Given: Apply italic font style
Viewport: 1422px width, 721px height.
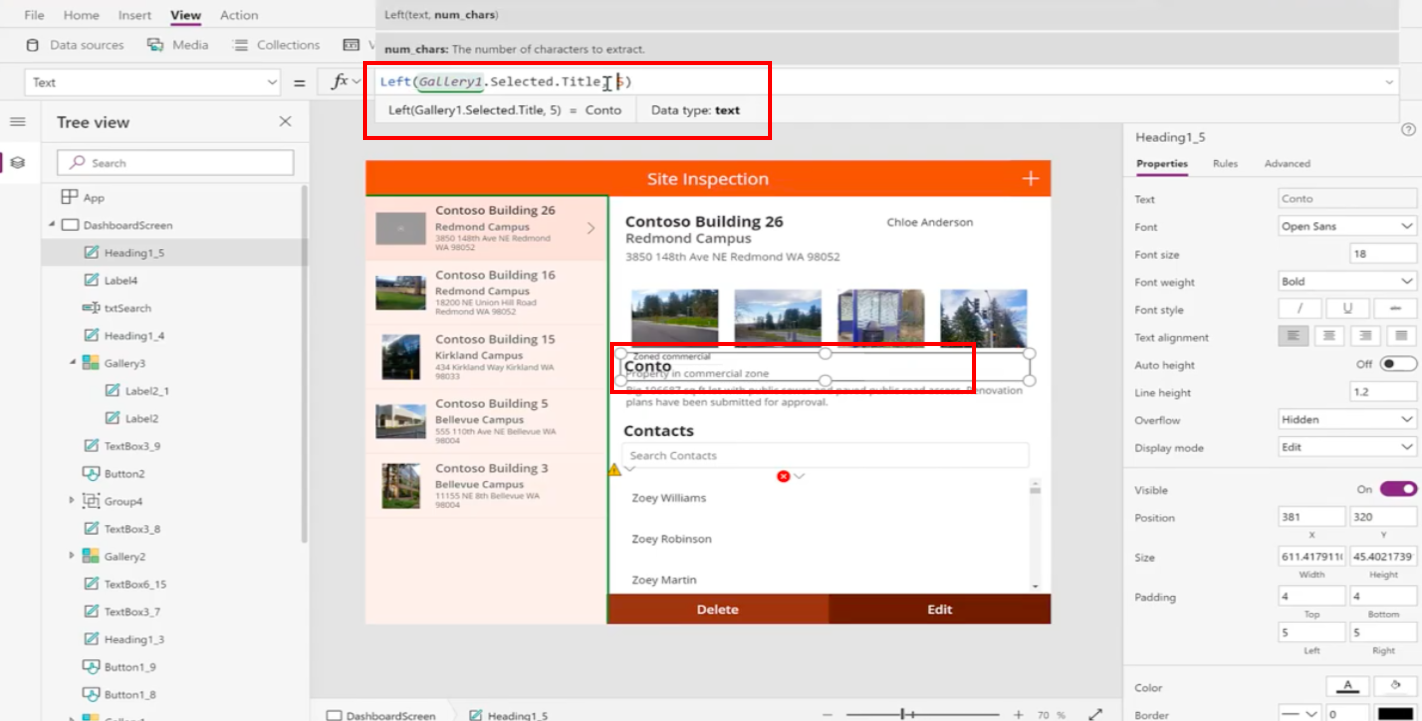Looking at the screenshot, I should point(1300,309).
